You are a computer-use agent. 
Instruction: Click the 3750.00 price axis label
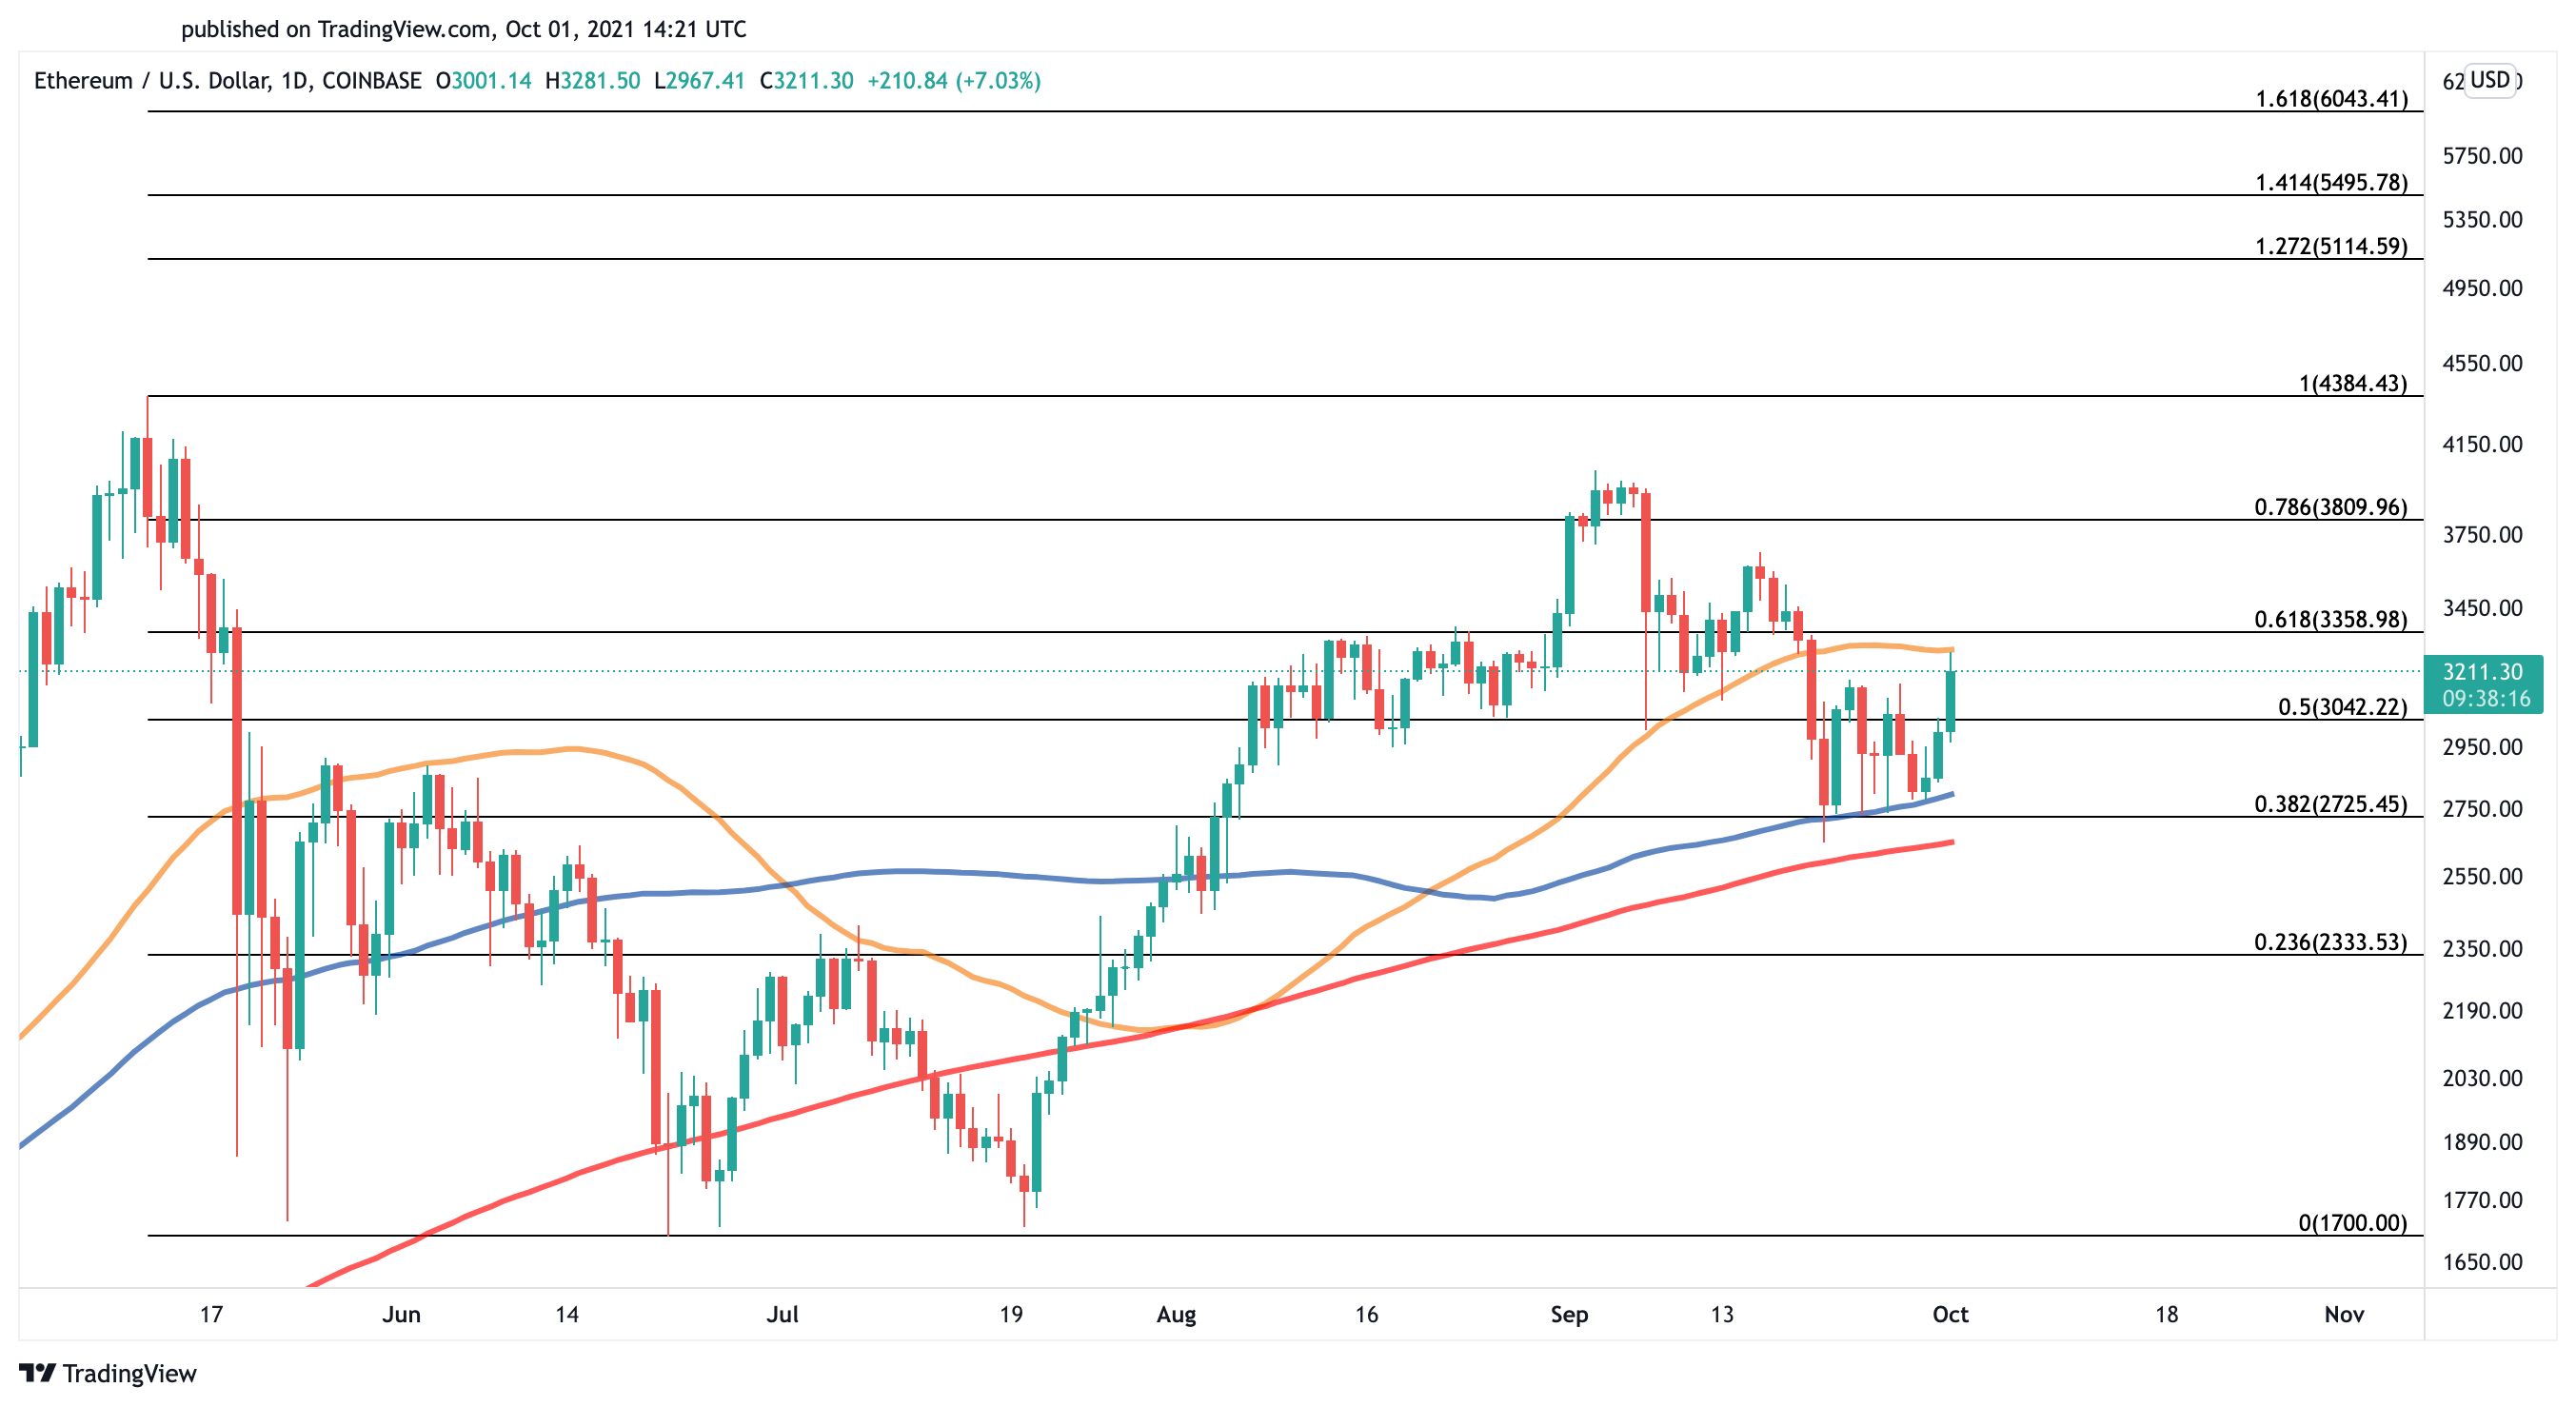(2482, 535)
